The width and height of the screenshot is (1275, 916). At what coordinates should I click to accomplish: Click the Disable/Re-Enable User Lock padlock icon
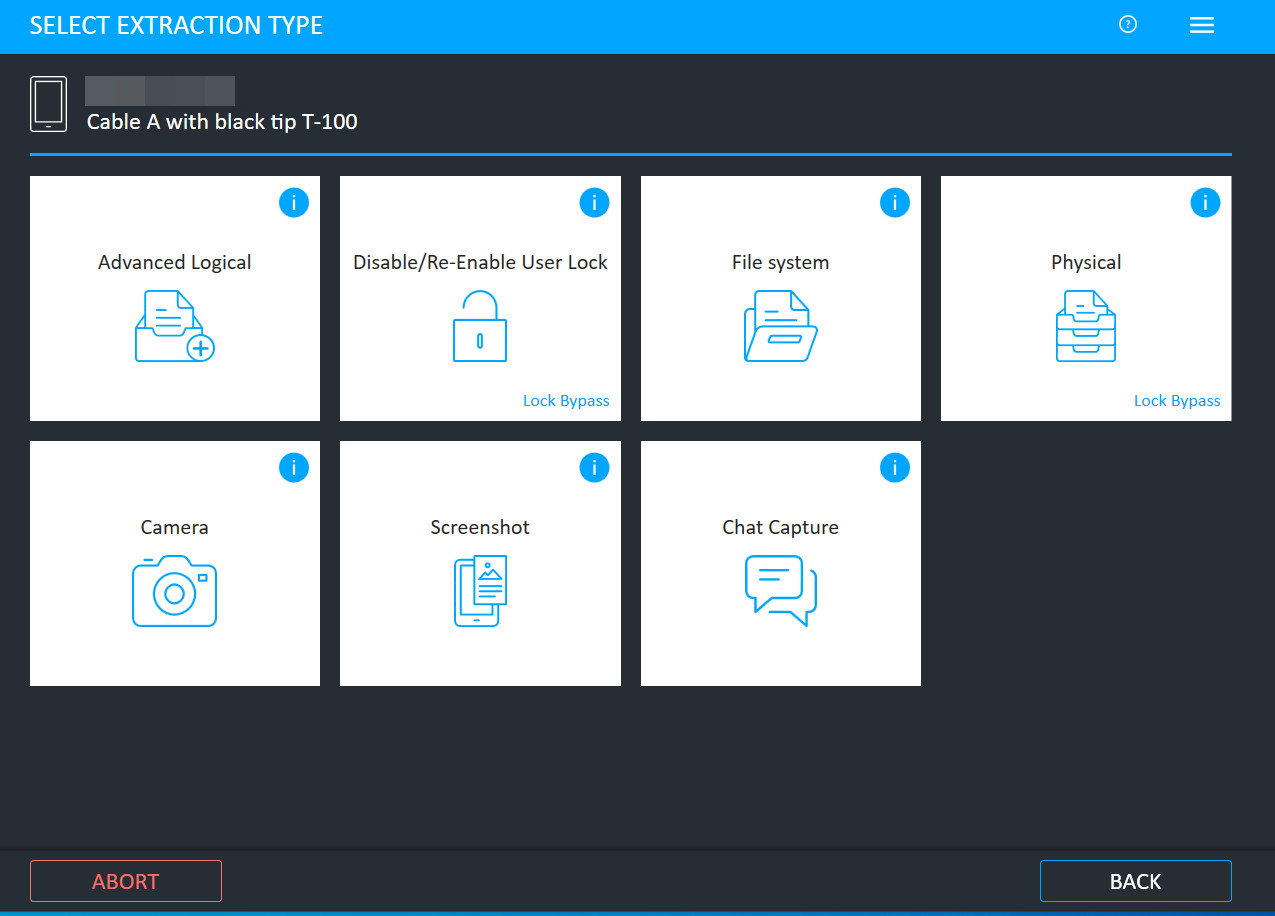[x=480, y=326]
